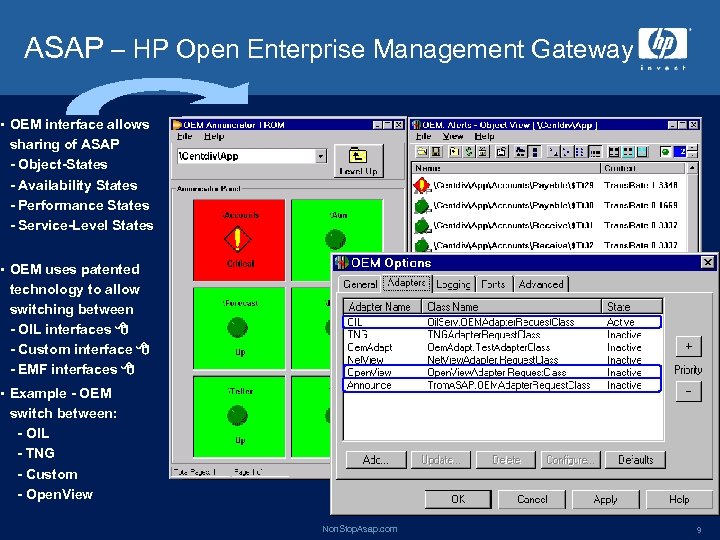Image resolution: width=720 pixels, height=540 pixels.
Task: Close the OEM Options dialog
Action: pos(708,262)
